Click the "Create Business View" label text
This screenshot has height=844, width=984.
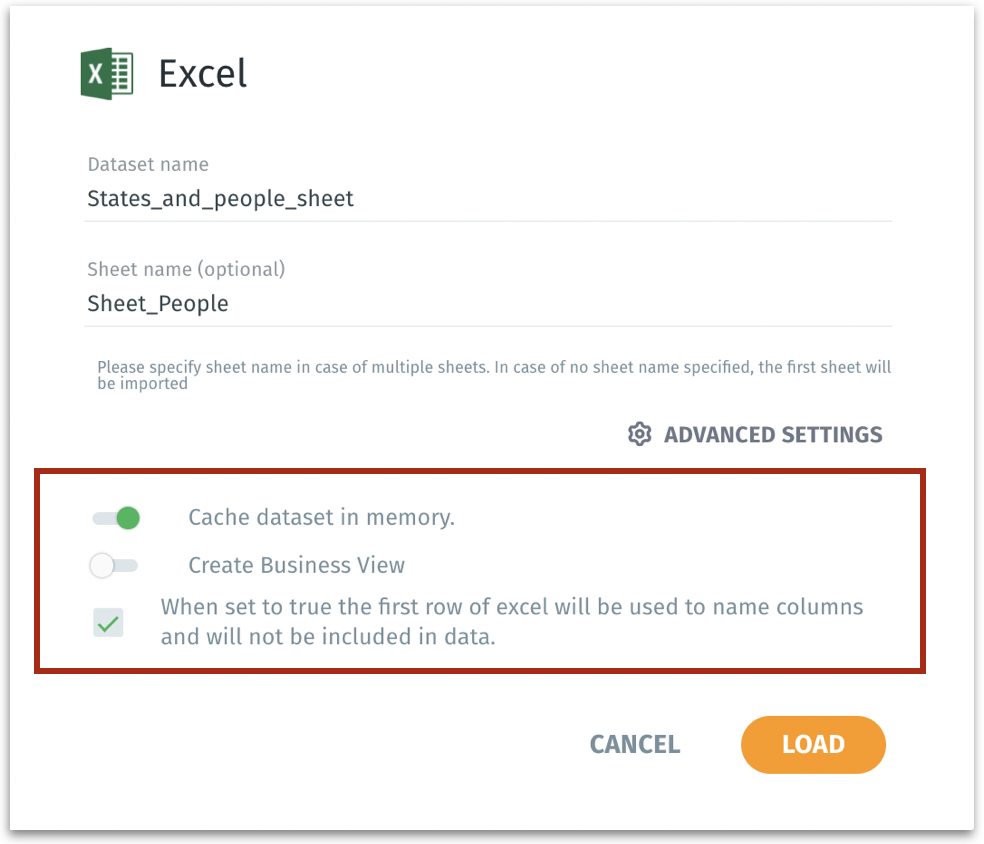tap(296, 566)
